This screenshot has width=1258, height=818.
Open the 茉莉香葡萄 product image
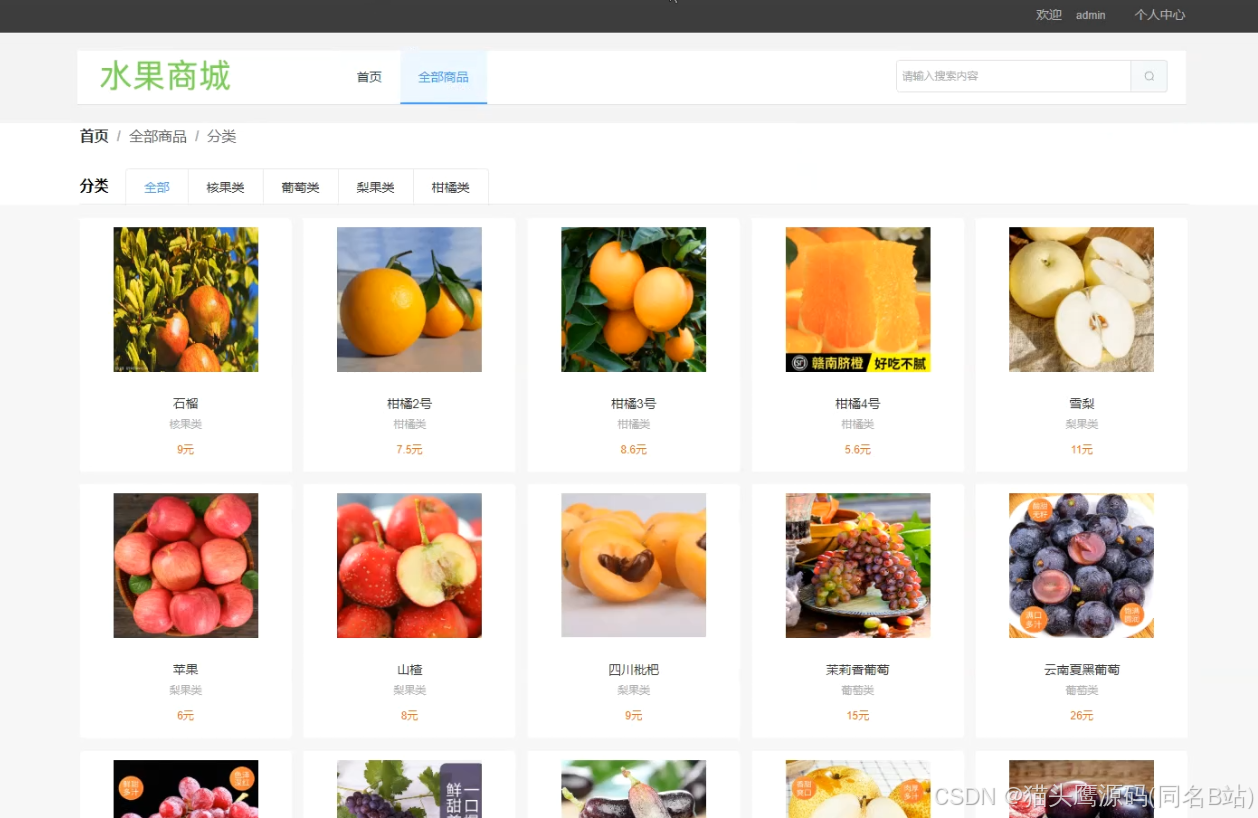click(x=858, y=565)
